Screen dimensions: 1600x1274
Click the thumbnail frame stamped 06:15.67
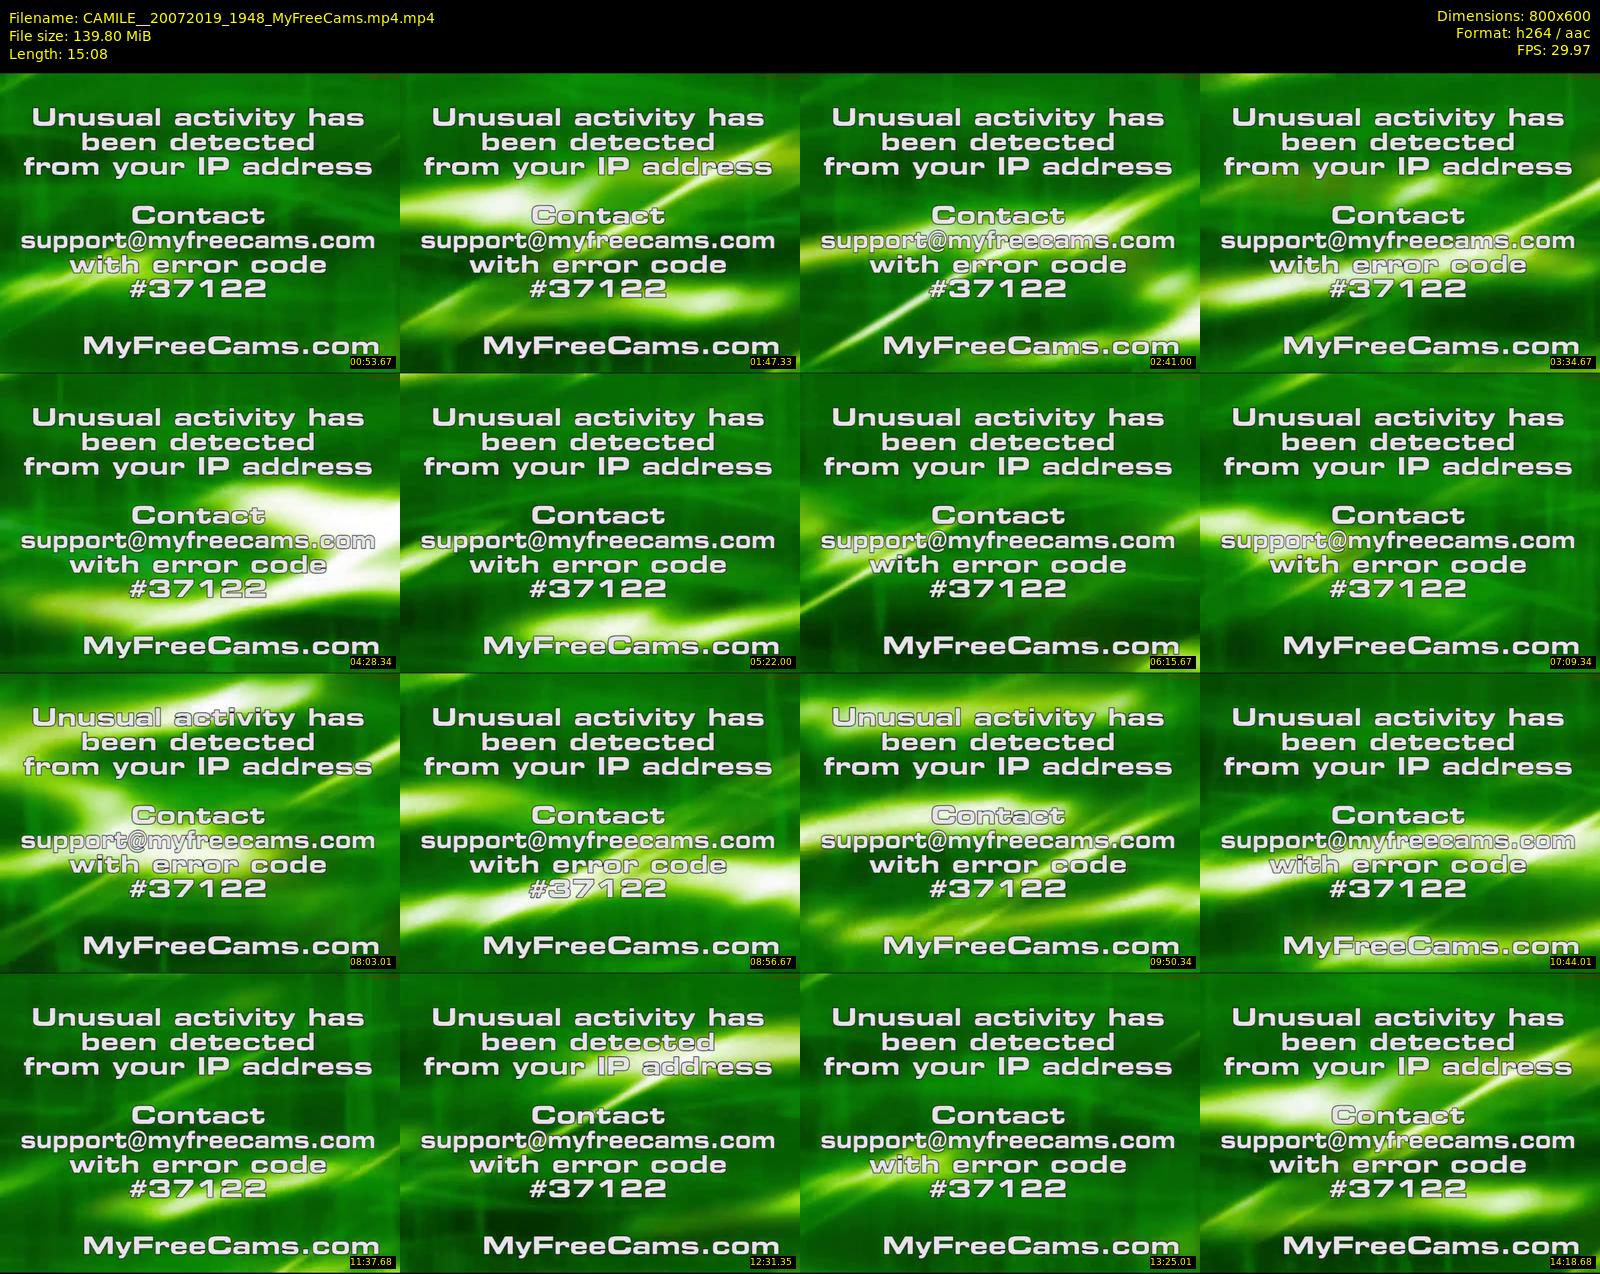point(1000,522)
